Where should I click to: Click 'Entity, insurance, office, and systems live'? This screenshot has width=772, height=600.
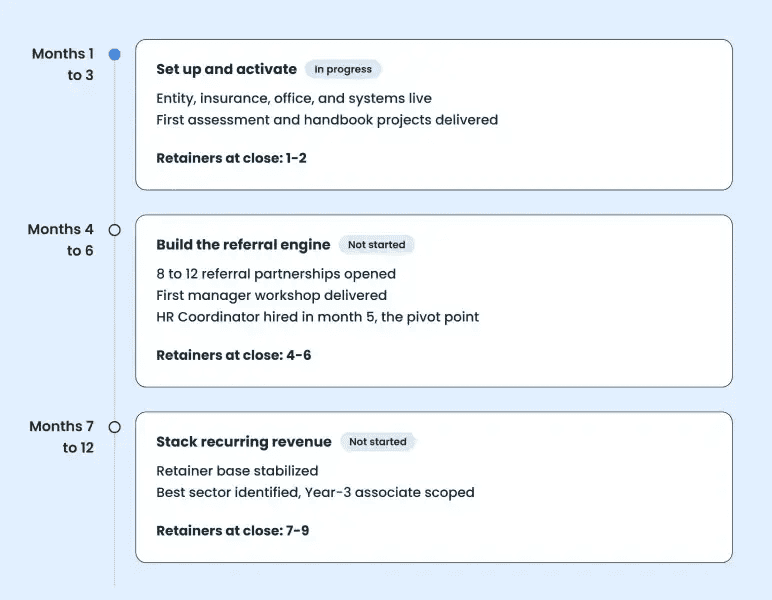click(294, 98)
